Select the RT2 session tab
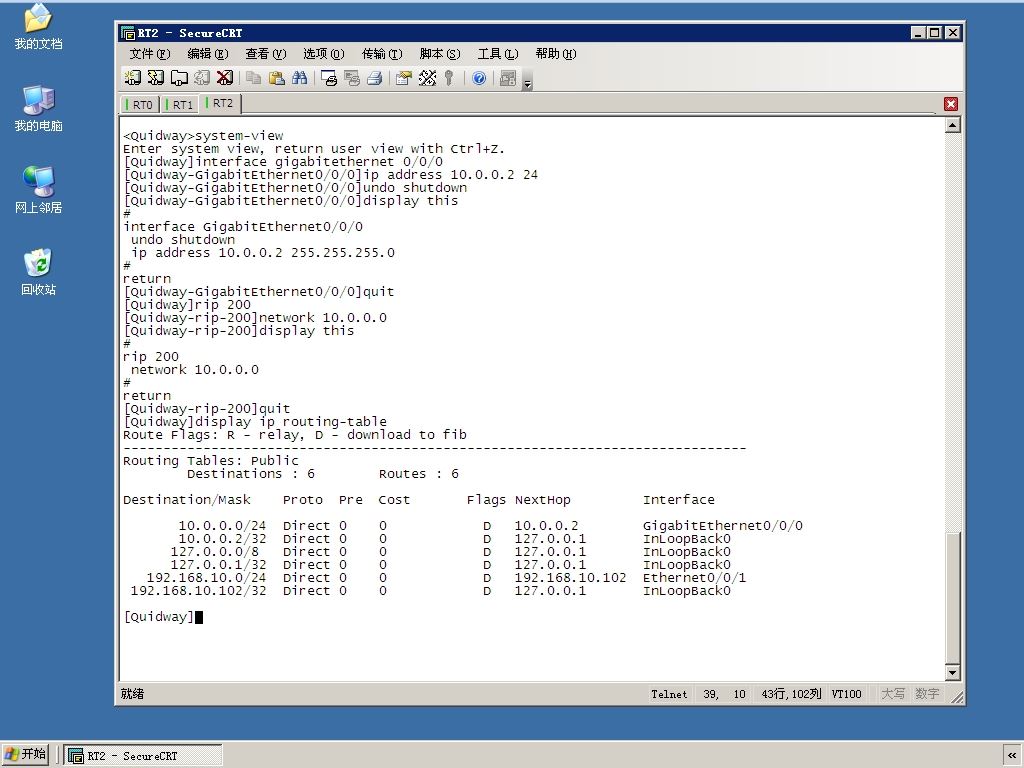The height and width of the screenshot is (768, 1024). (x=220, y=103)
